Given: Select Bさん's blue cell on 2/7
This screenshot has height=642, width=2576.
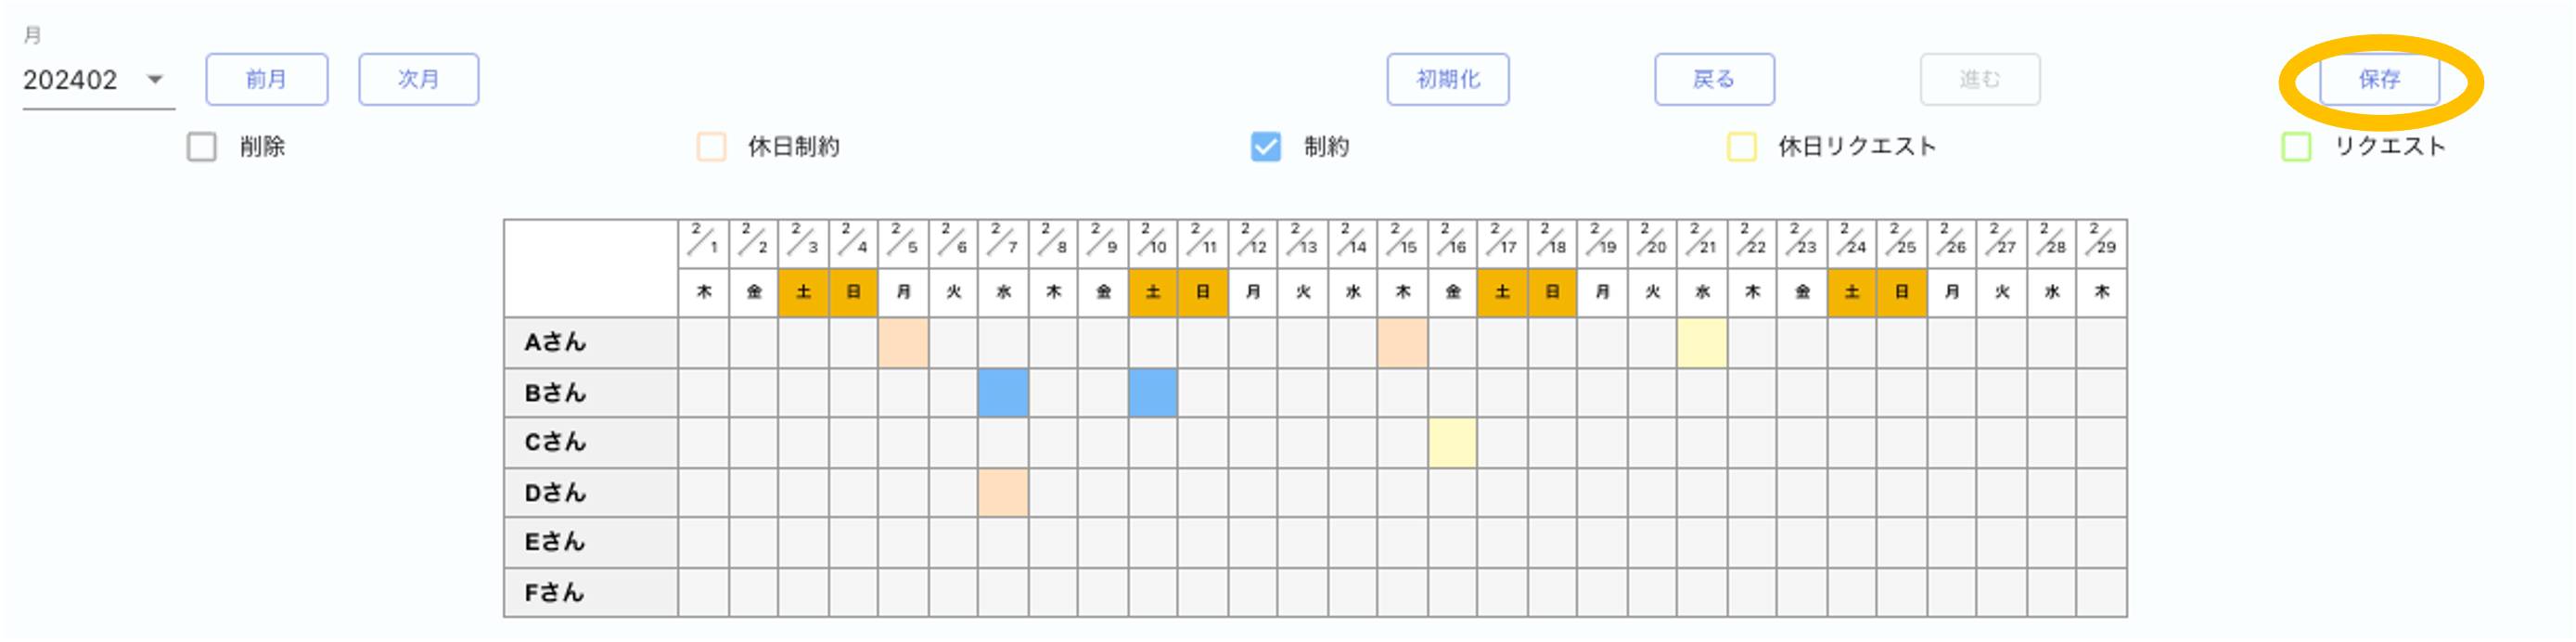Looking at the screenshot, I should click(x=1003, y=393).
